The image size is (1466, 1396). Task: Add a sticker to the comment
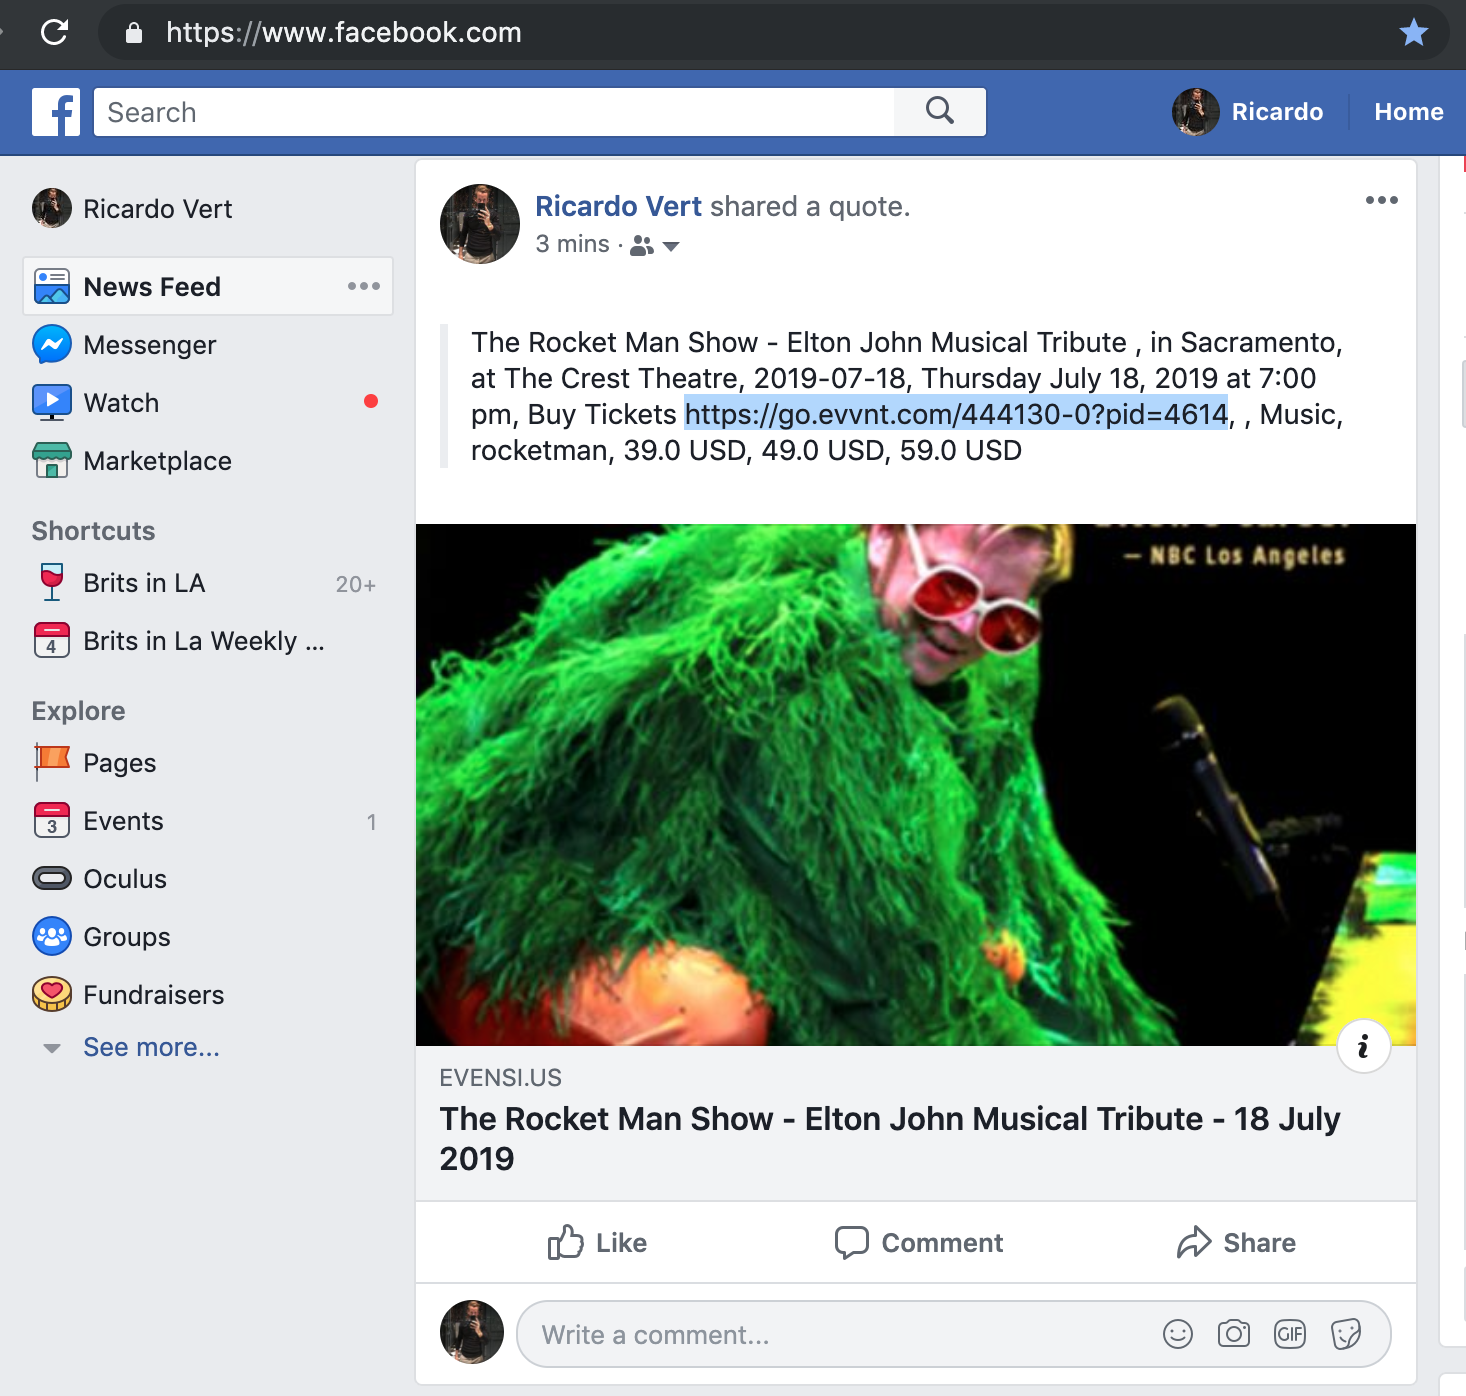pyautogui.click(x=1346, y=1334)
